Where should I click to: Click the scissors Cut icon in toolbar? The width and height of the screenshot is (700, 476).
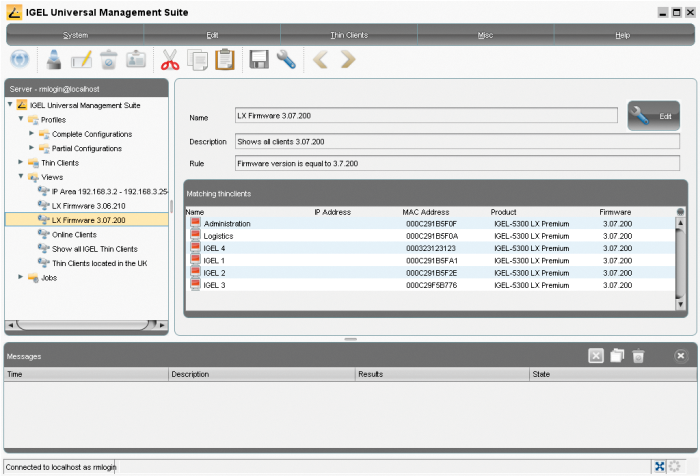point(169,60)
